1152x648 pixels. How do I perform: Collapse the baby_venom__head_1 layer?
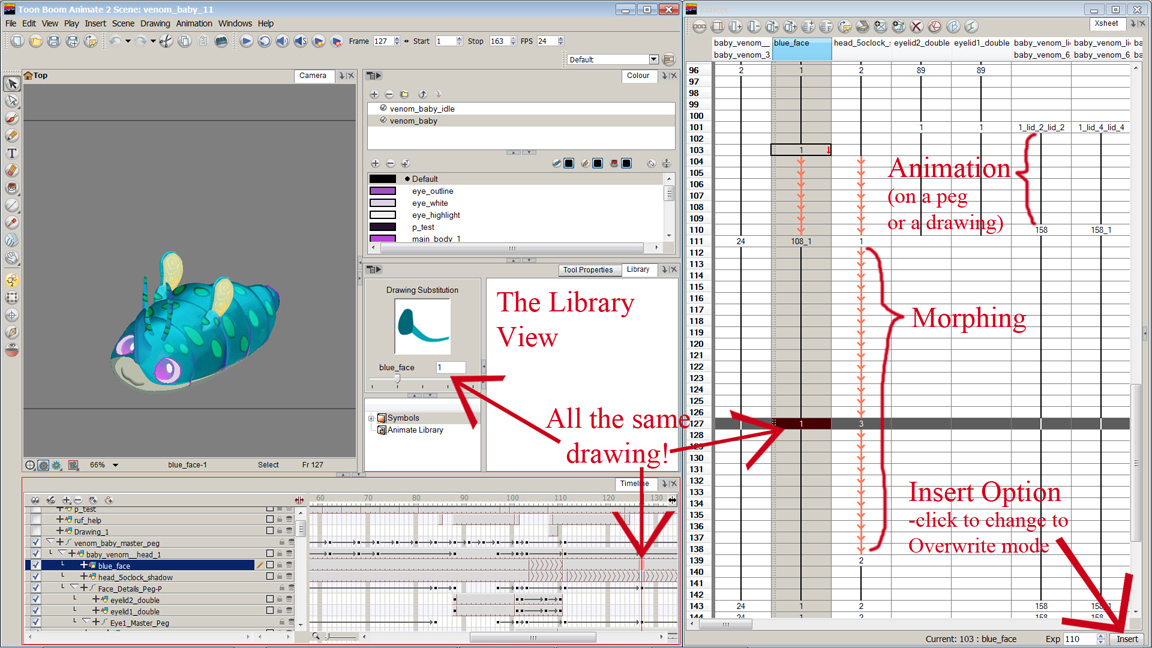pyautogui.click(x=61, y=554)
